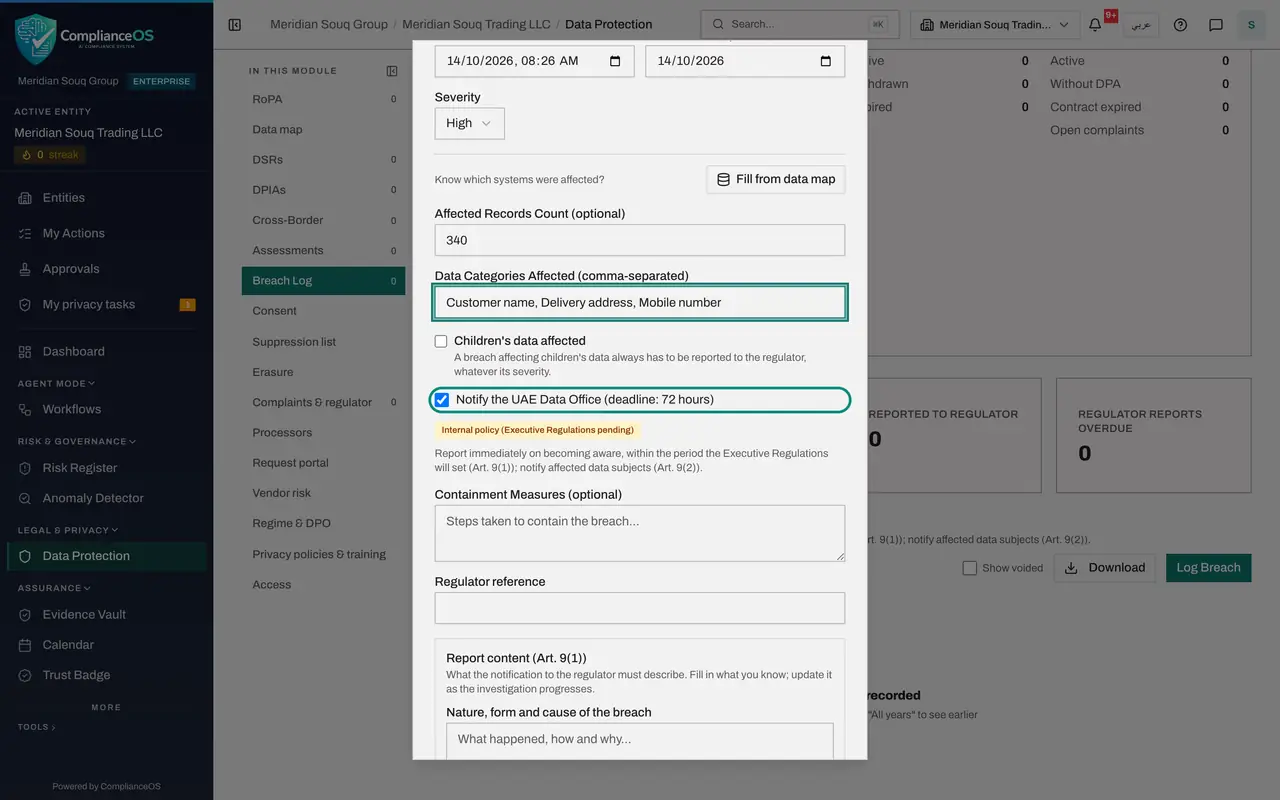Click the Approvals sidebar icon
This screenshot has width=1280, height=800.
(x=25, y=269)
